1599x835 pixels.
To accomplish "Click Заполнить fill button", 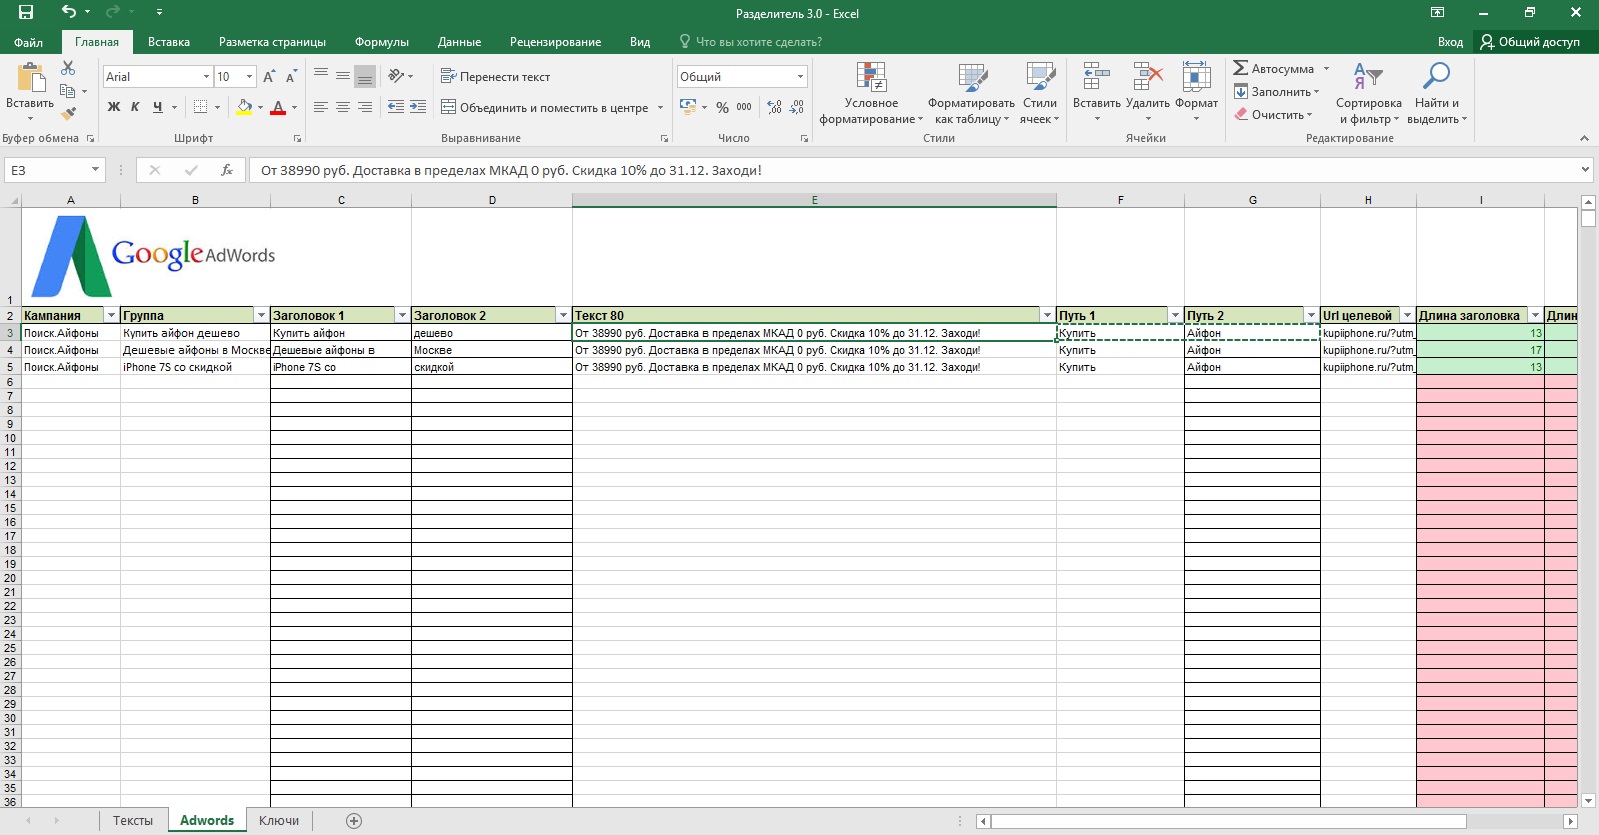I will pyautogui.click(x=1275, y=92).
